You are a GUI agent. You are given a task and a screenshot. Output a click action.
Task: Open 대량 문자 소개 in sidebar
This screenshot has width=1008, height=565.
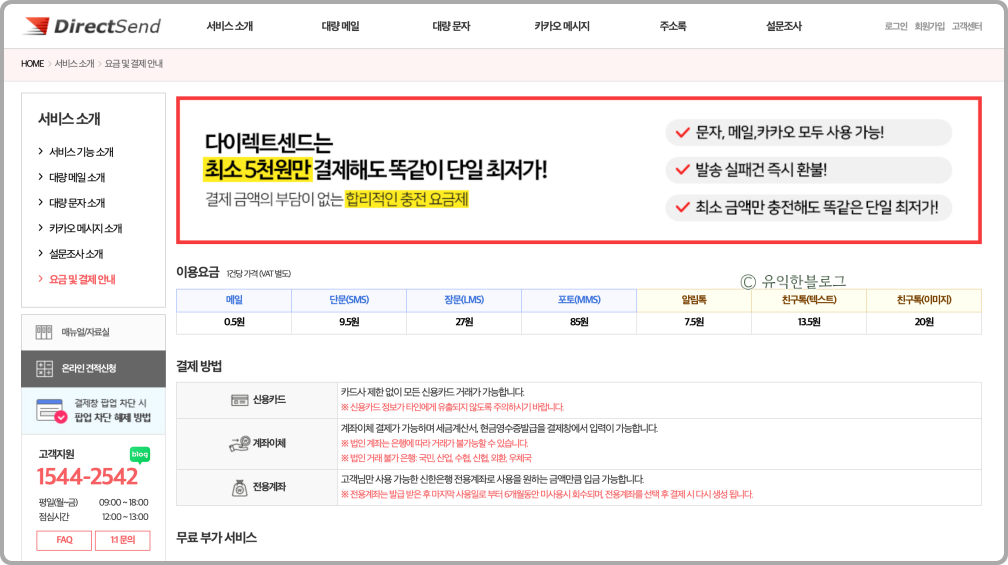(x=77, y=203)
